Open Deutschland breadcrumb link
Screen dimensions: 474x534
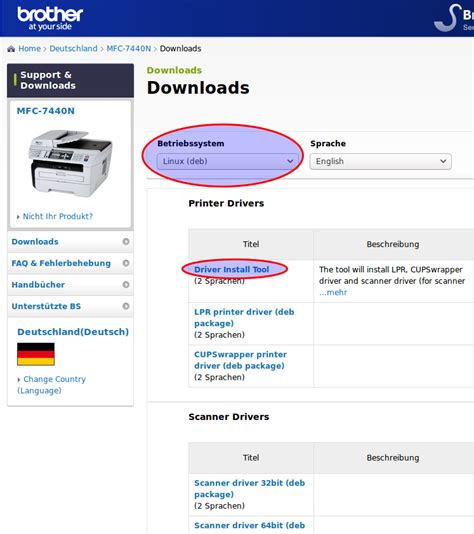point(73,49)
